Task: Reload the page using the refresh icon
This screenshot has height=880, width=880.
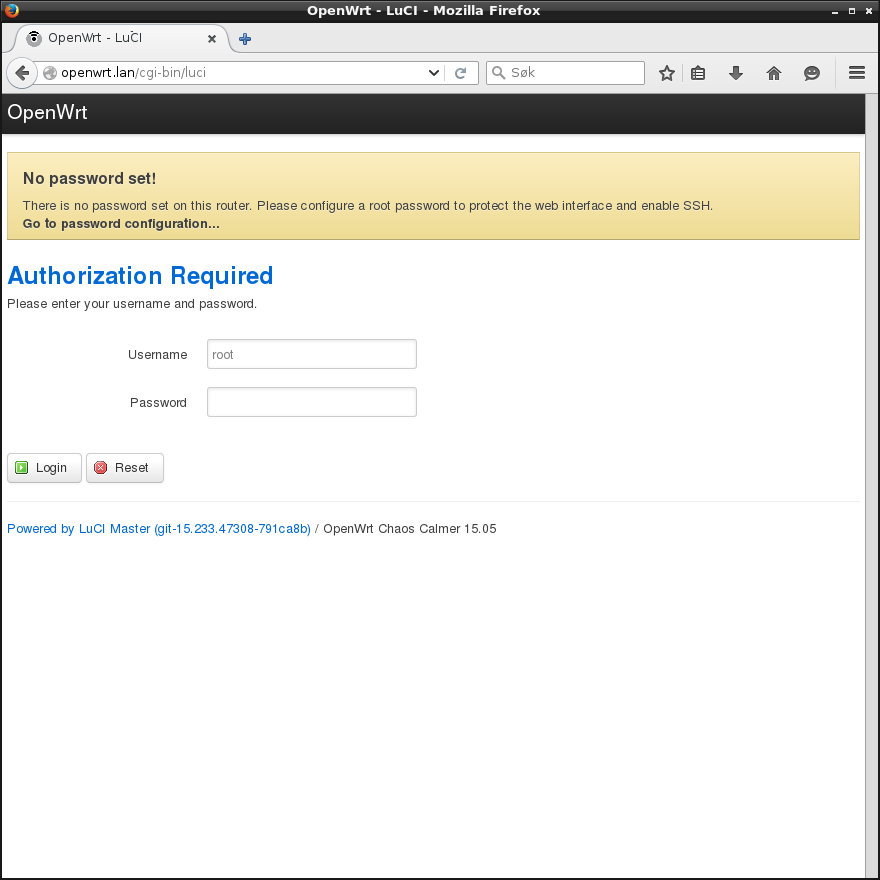Action: (x=460, y=73)
